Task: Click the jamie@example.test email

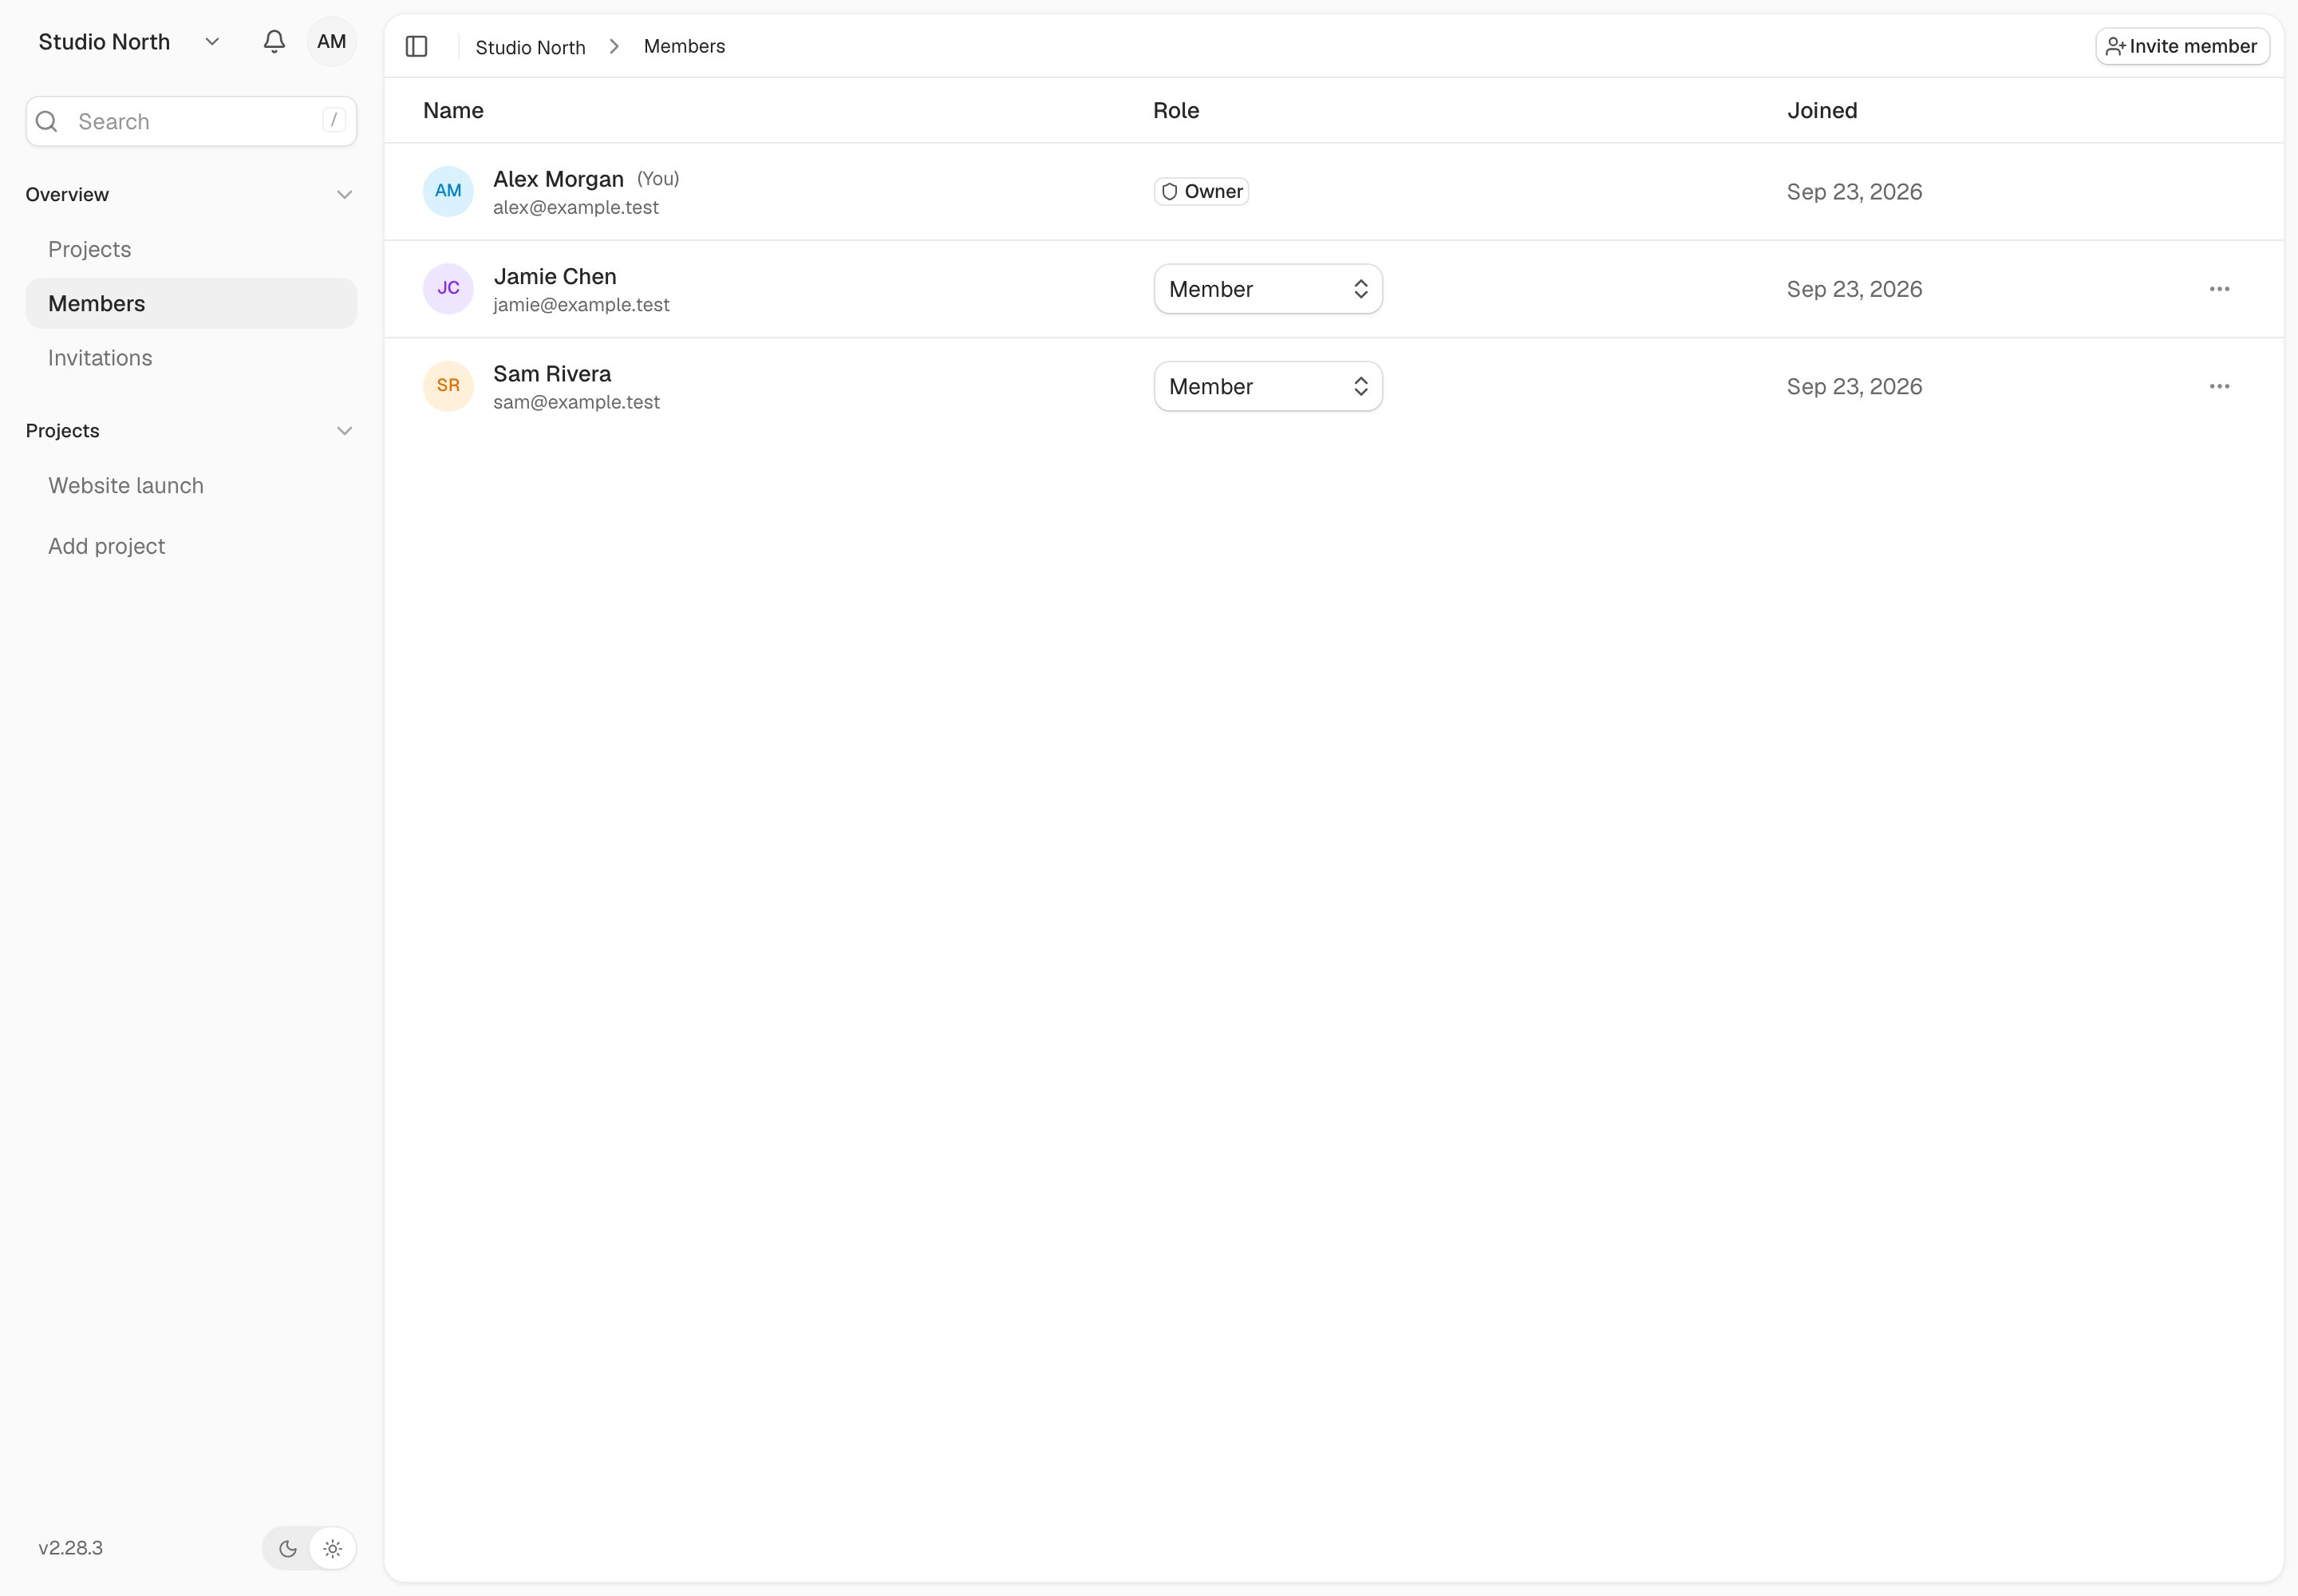Action: click(x=581, y=305)
